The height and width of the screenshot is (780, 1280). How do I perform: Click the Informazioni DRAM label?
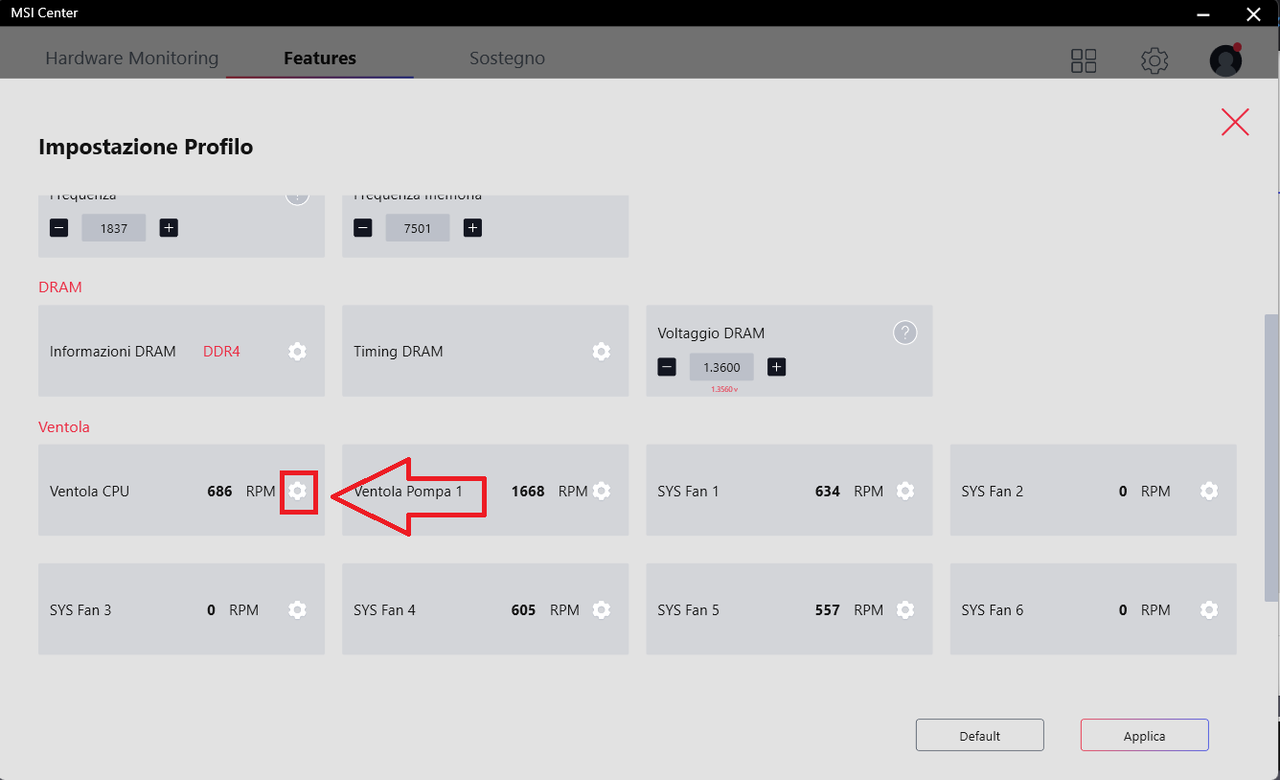[x=113, y=352]
